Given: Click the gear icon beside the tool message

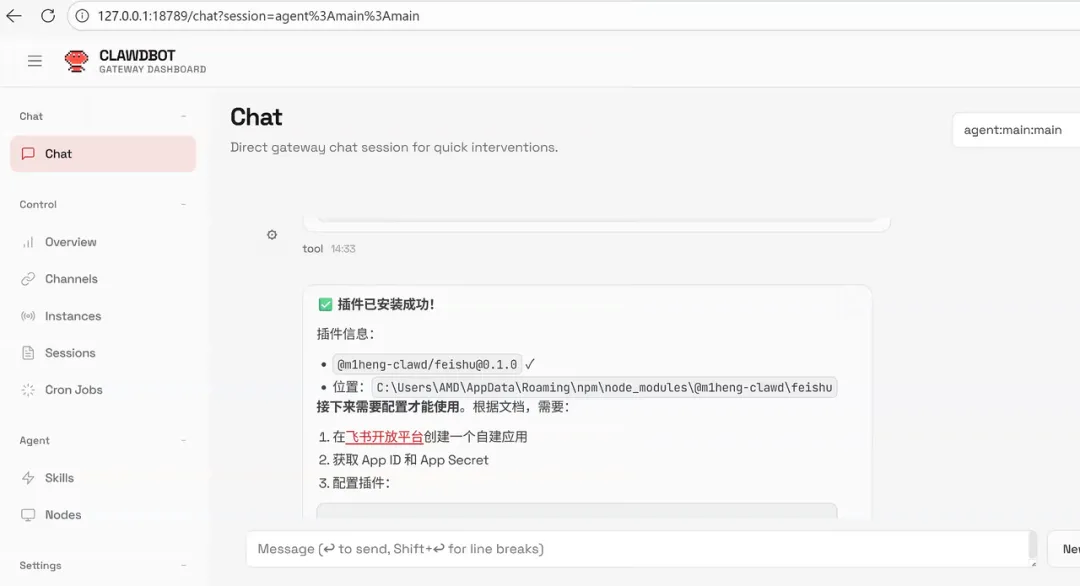Looking at the screenshot, I should 271,234.
